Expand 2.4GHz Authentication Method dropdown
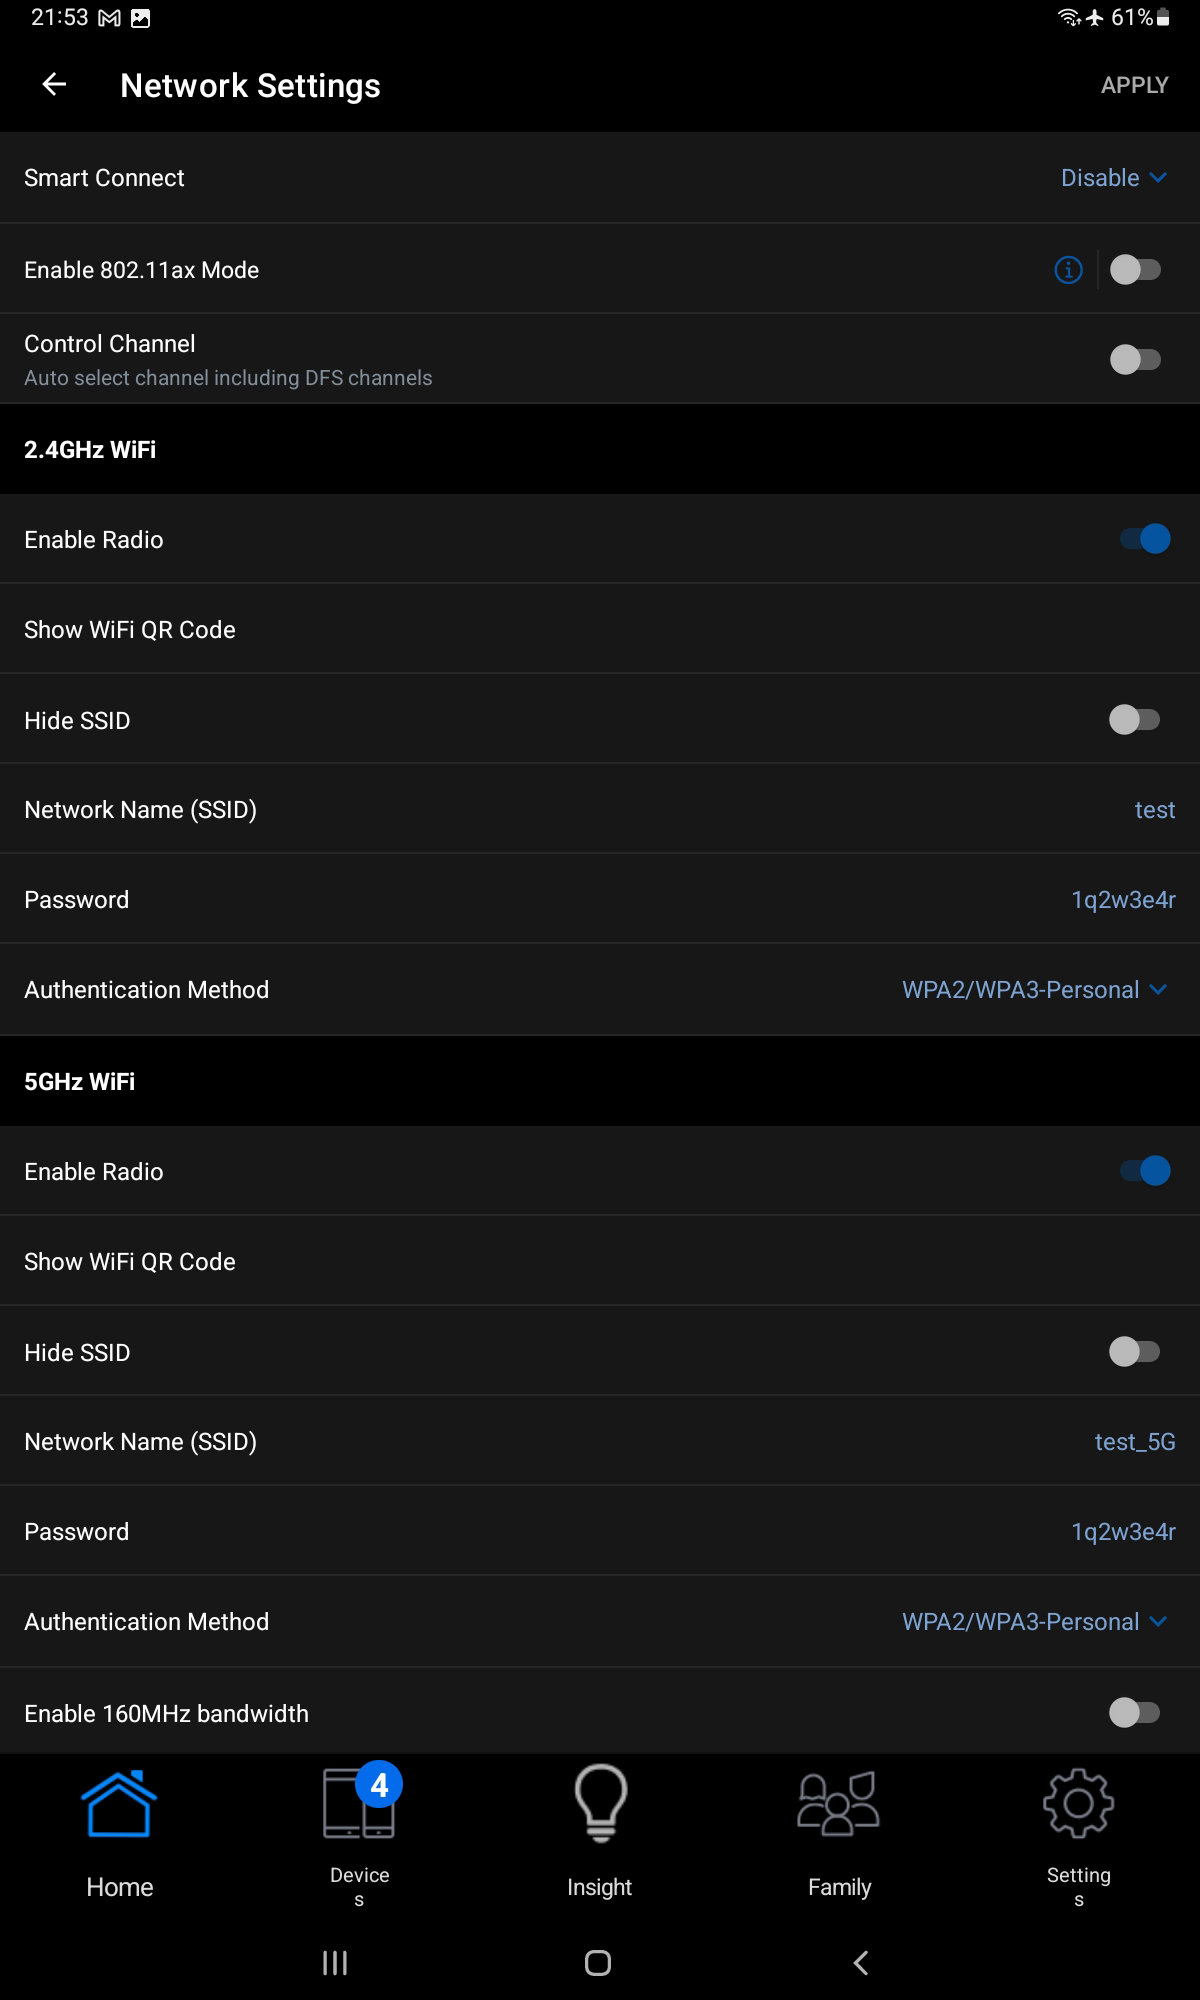 [1034, 990]
